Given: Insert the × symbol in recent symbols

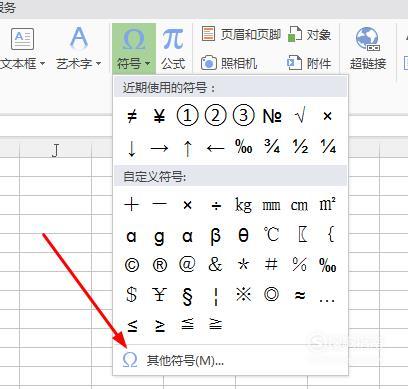Looking at the screenshot, I should tap(327, 116).
